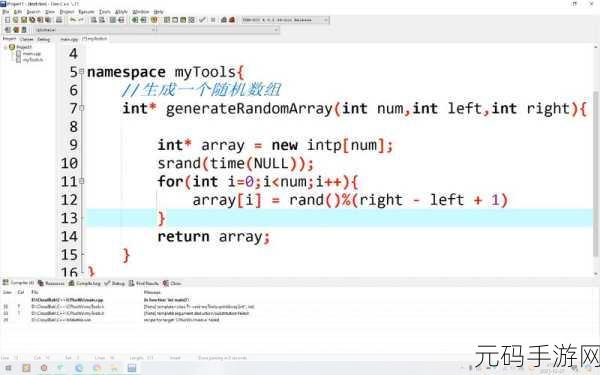Switch to the Classes side panel tab

coord(27,39)
